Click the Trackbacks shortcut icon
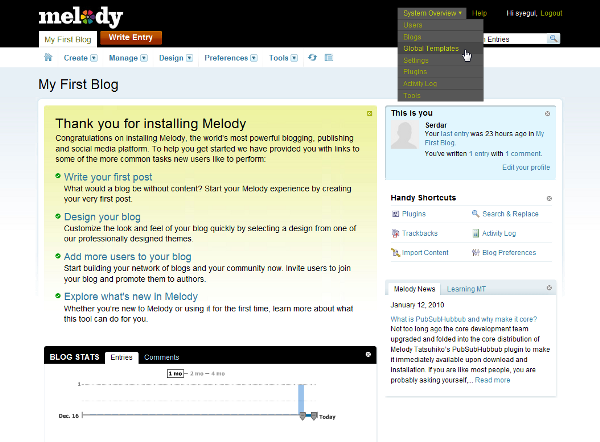The height and width of the screenshot is (442, 600). [x=395, y=233]
